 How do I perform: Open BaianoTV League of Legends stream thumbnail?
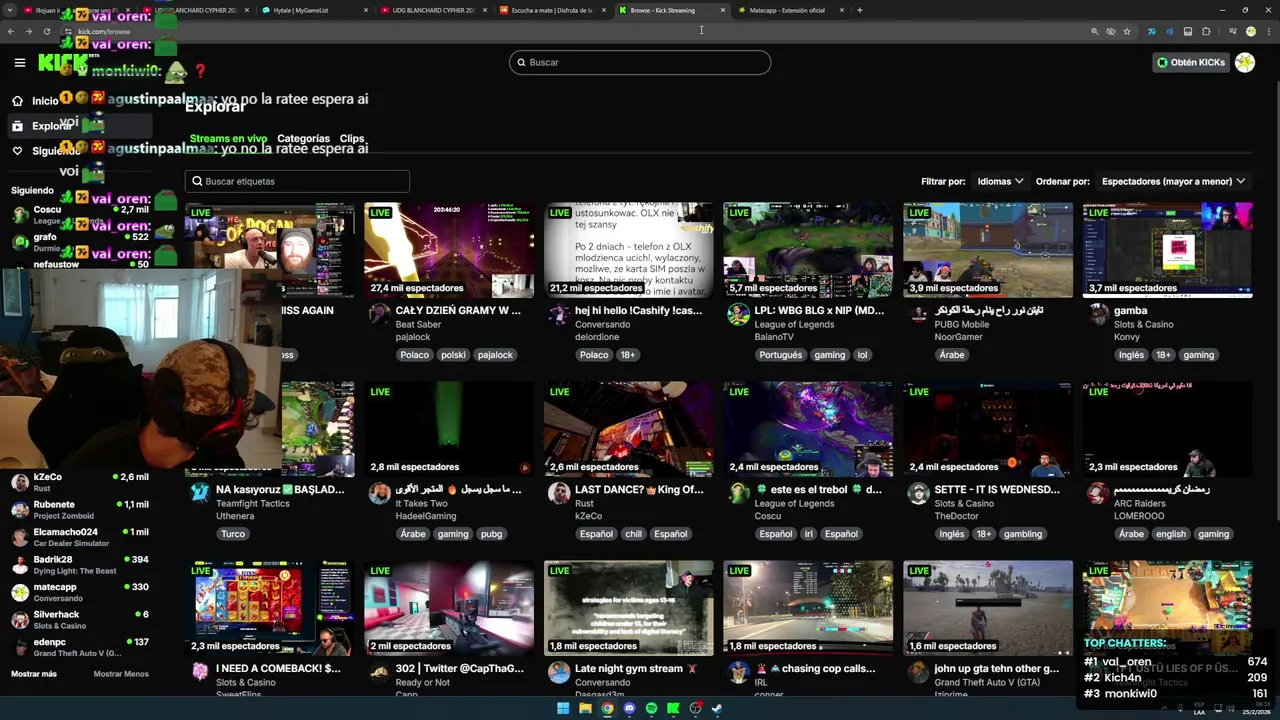click(x=808, y=250)
